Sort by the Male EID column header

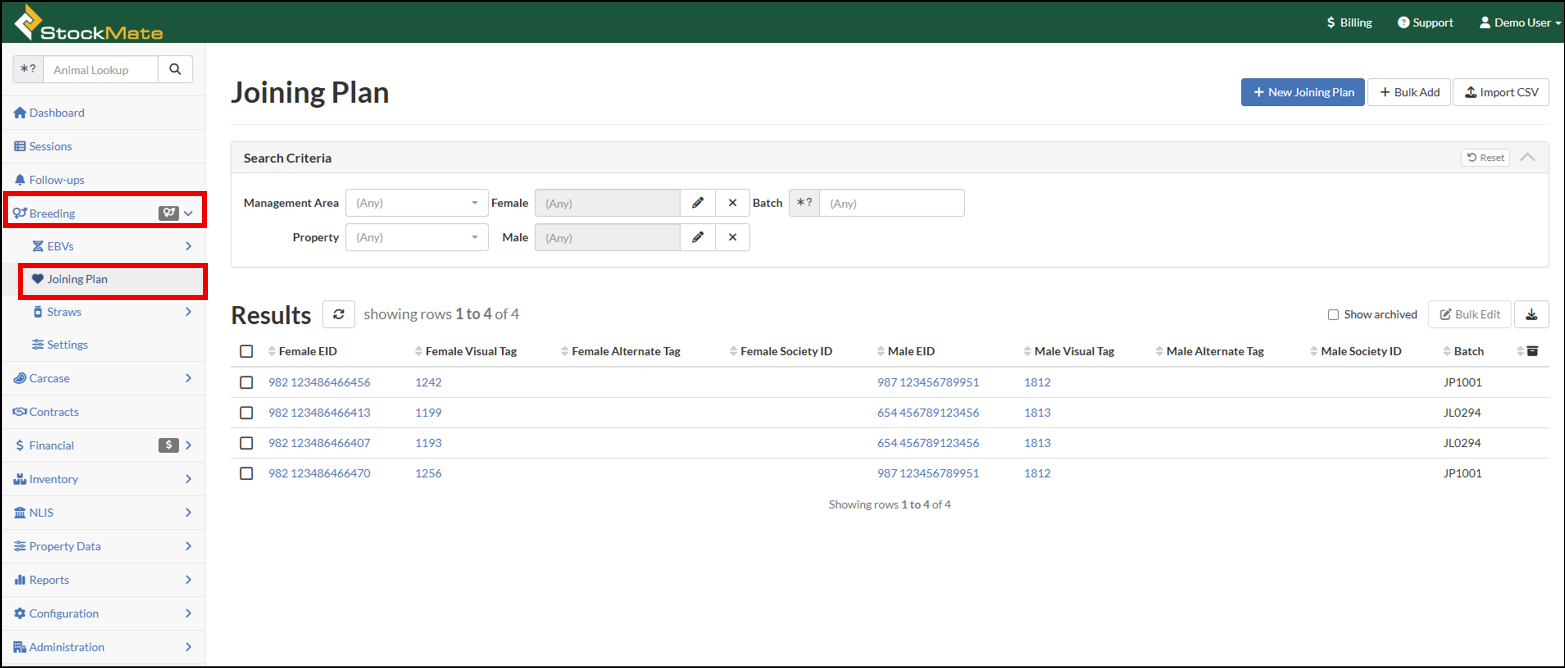(910, 351)
